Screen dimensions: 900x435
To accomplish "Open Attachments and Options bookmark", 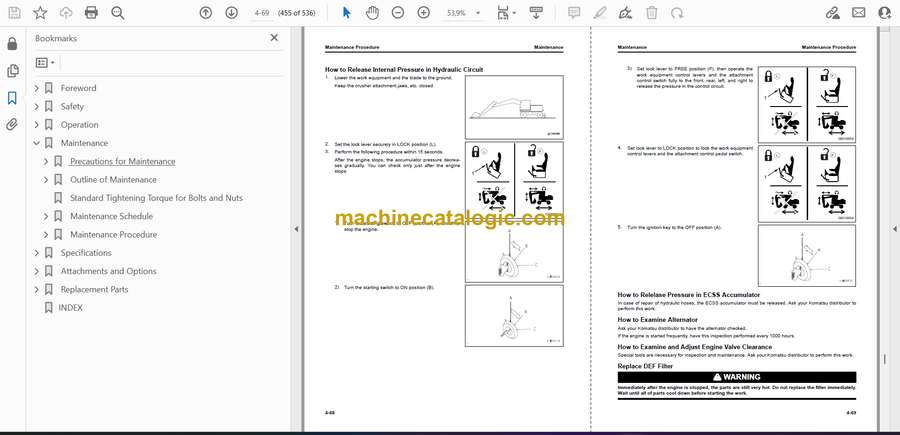I will pyautogui.click(x=108, y=271).
